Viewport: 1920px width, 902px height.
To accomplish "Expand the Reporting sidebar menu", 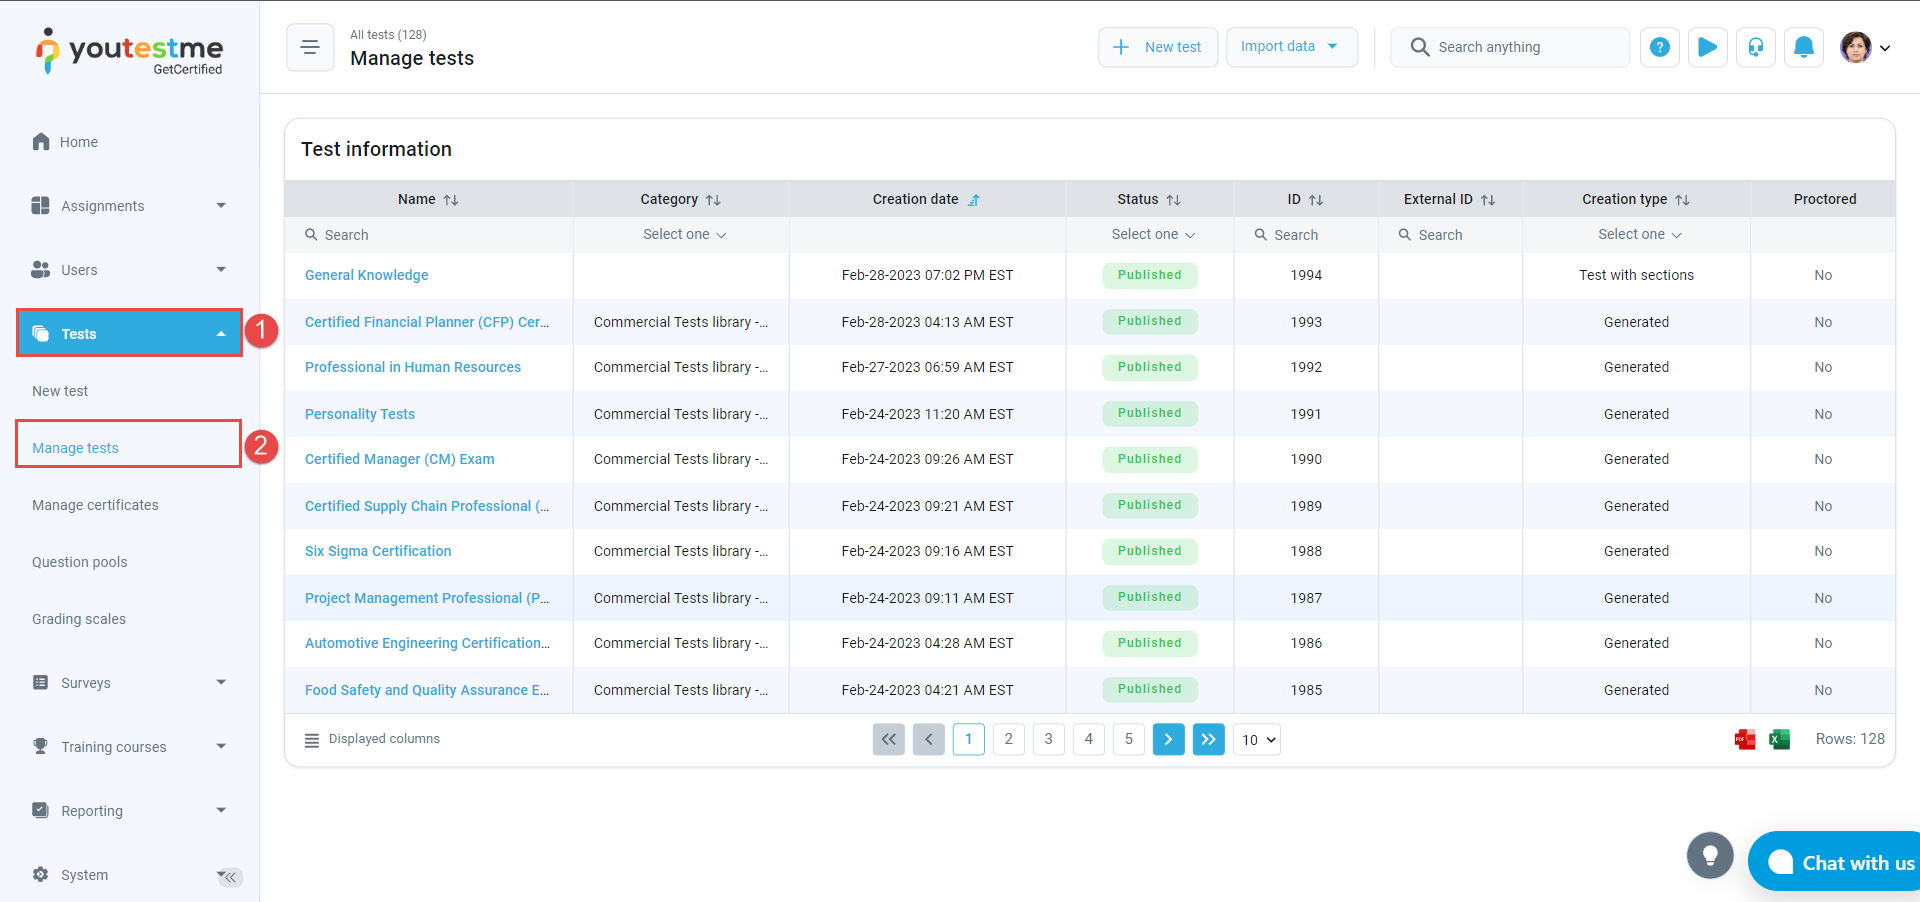I will point(128,811).
